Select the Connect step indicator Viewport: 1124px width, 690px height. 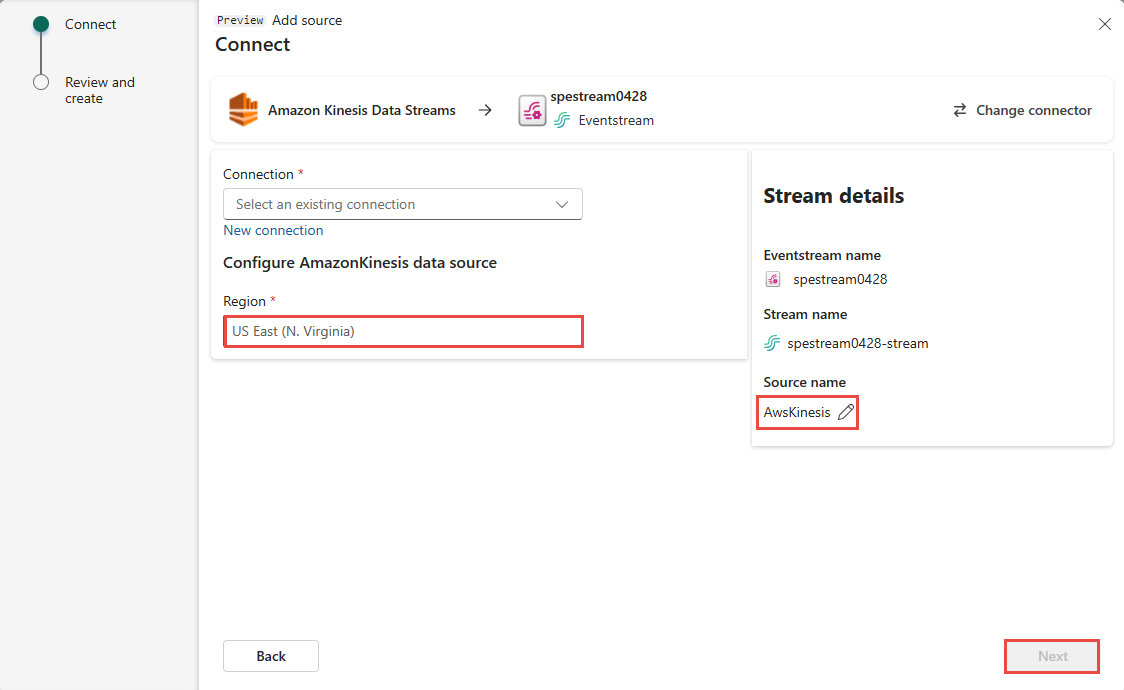point(90,23)
